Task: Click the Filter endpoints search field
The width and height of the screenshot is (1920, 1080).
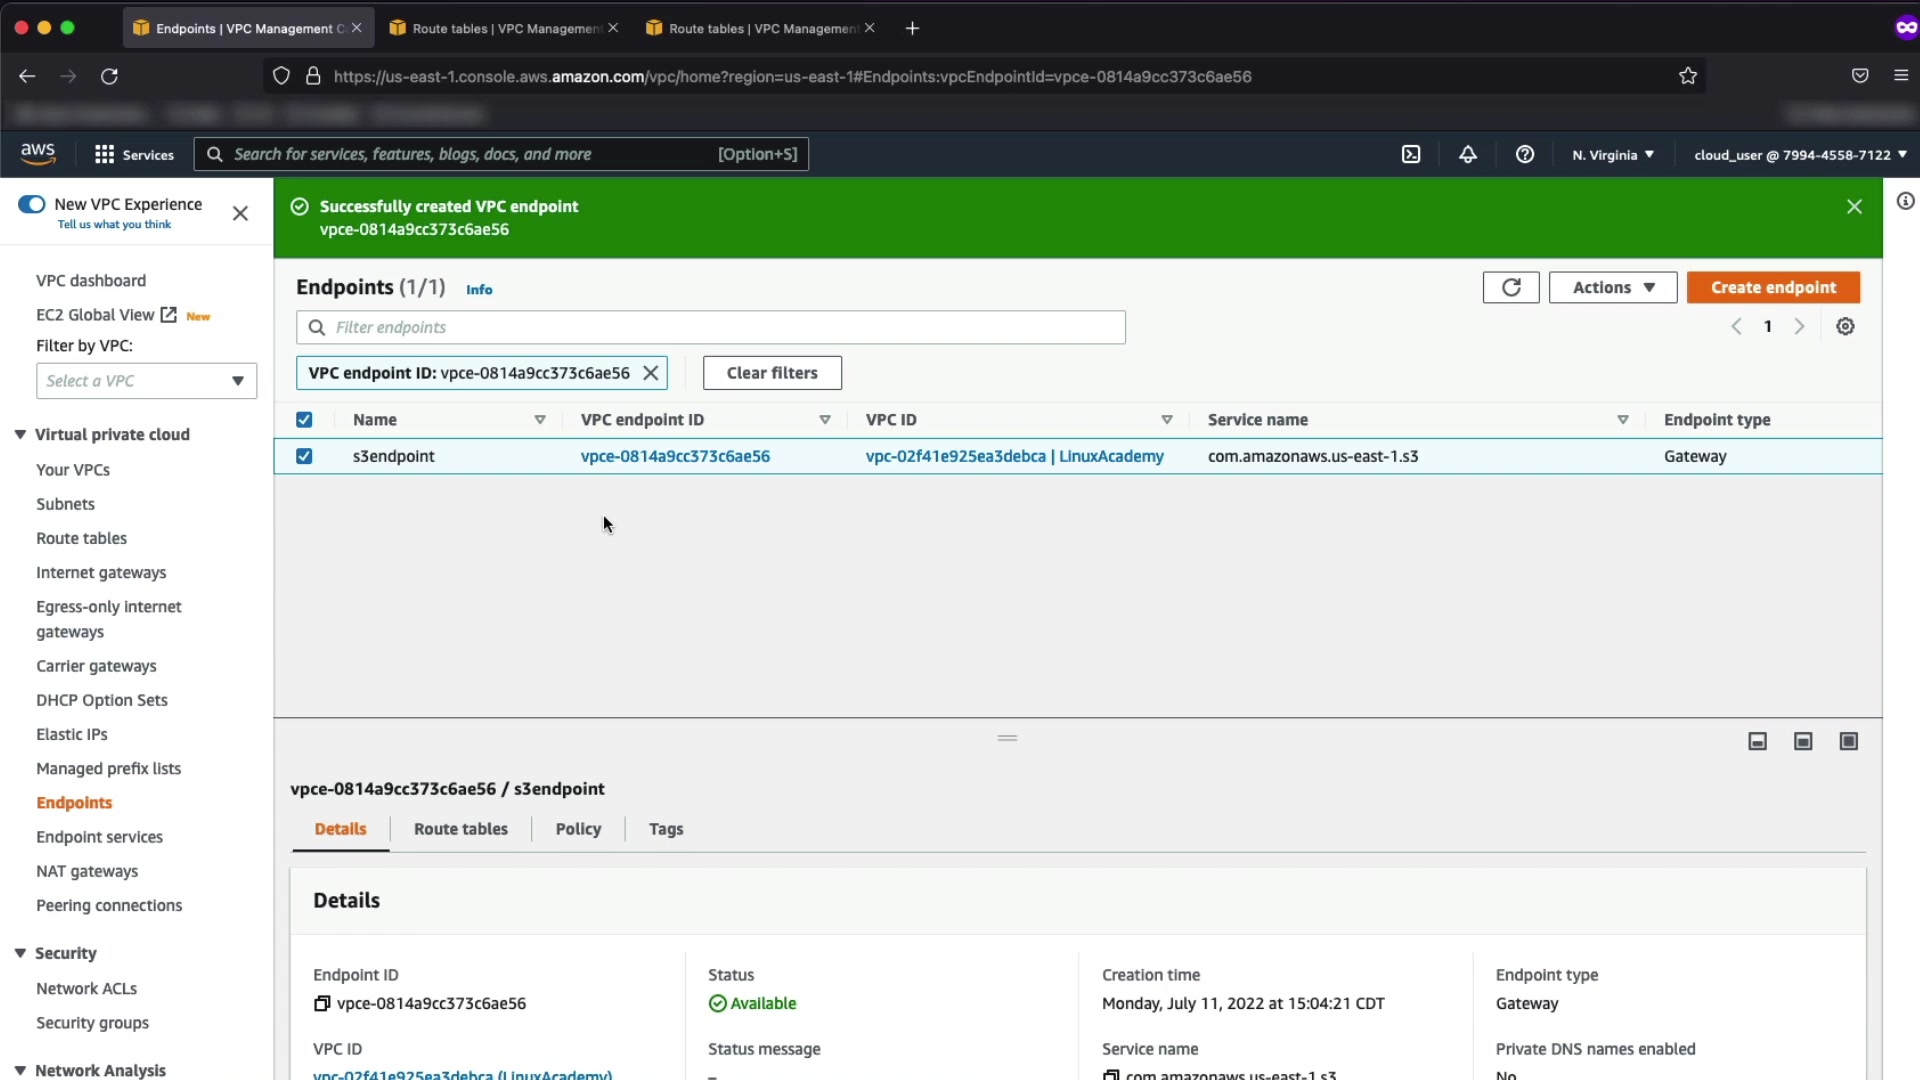Action: click(710, 327)
